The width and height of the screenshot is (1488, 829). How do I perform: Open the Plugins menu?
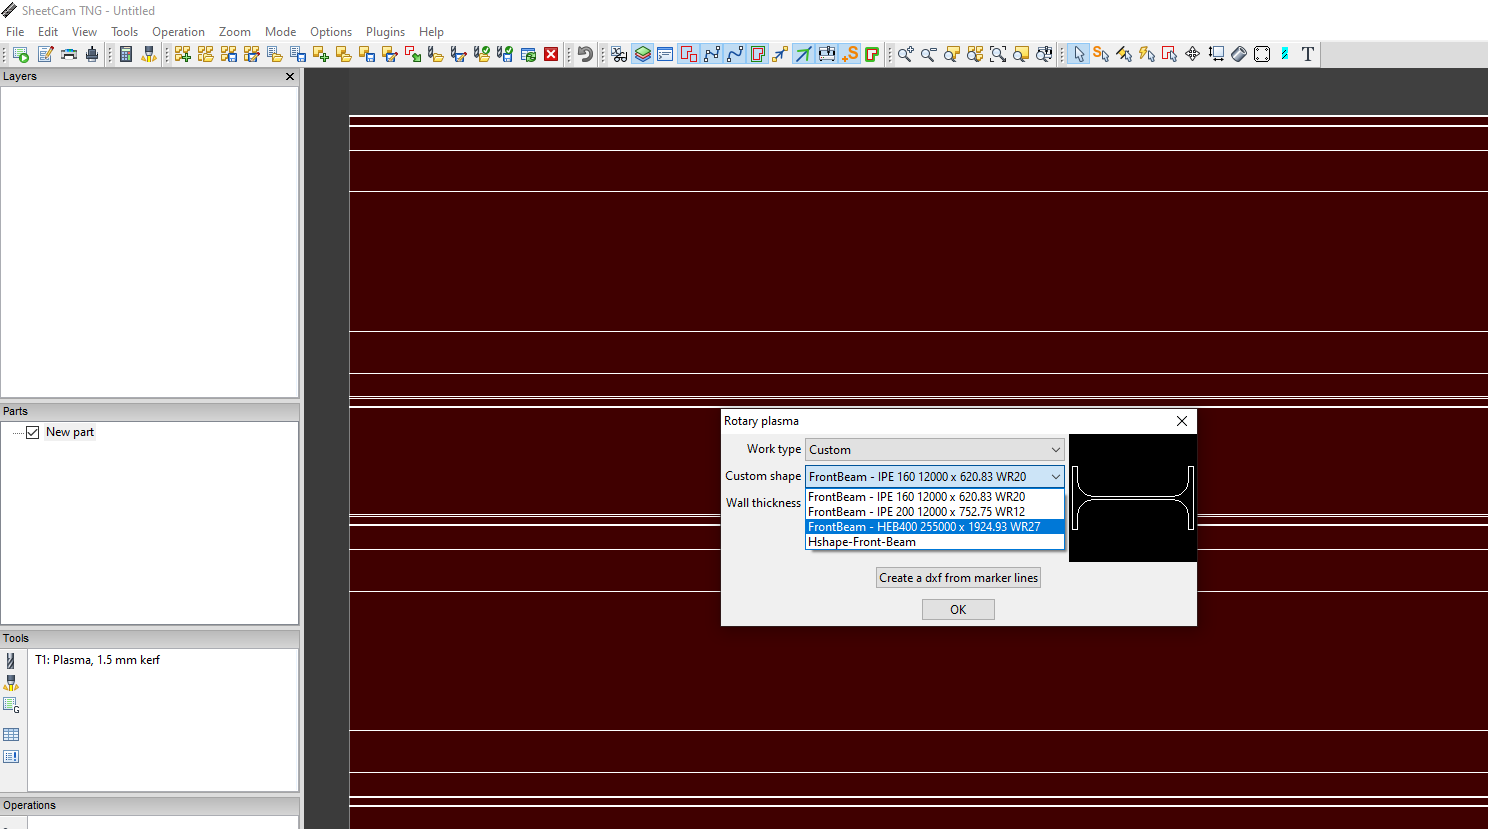point(385,32)
